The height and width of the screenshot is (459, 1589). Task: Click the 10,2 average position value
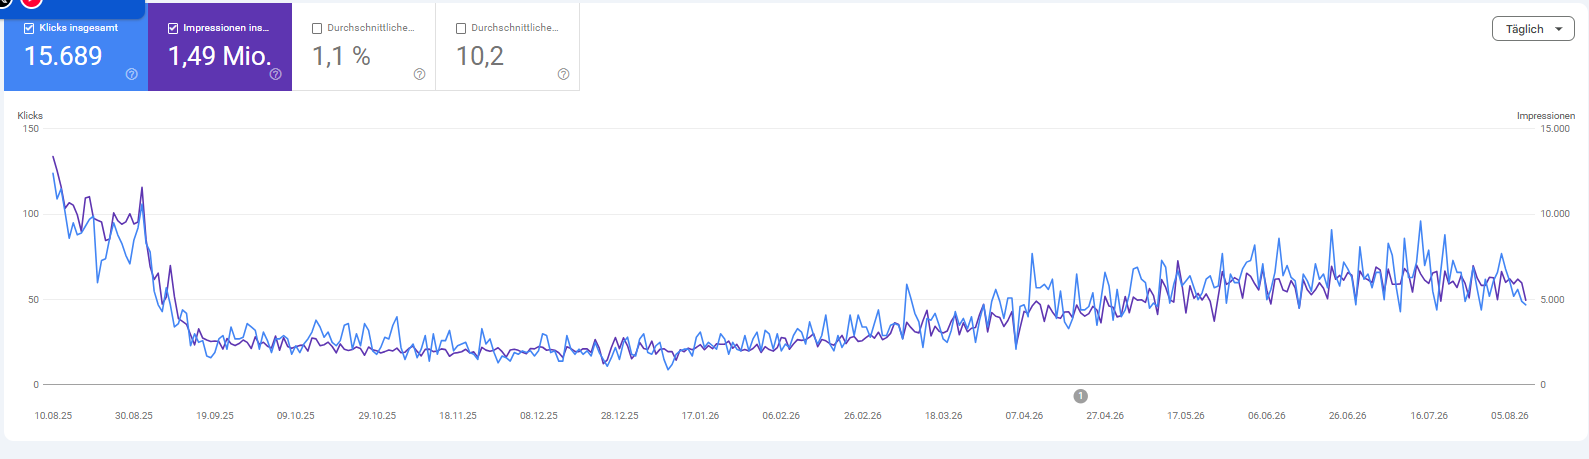pos(480,56)
